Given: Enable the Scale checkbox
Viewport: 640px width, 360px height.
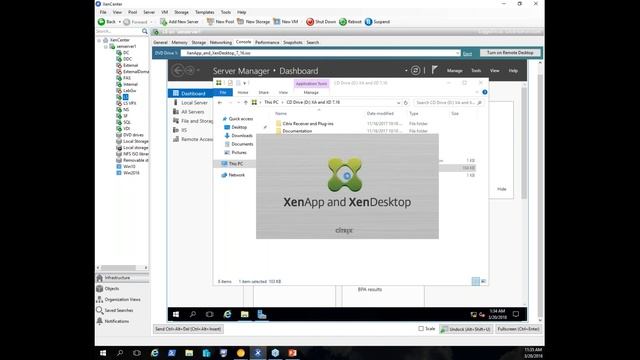Looking at the screenshot, I should point(421,329).
